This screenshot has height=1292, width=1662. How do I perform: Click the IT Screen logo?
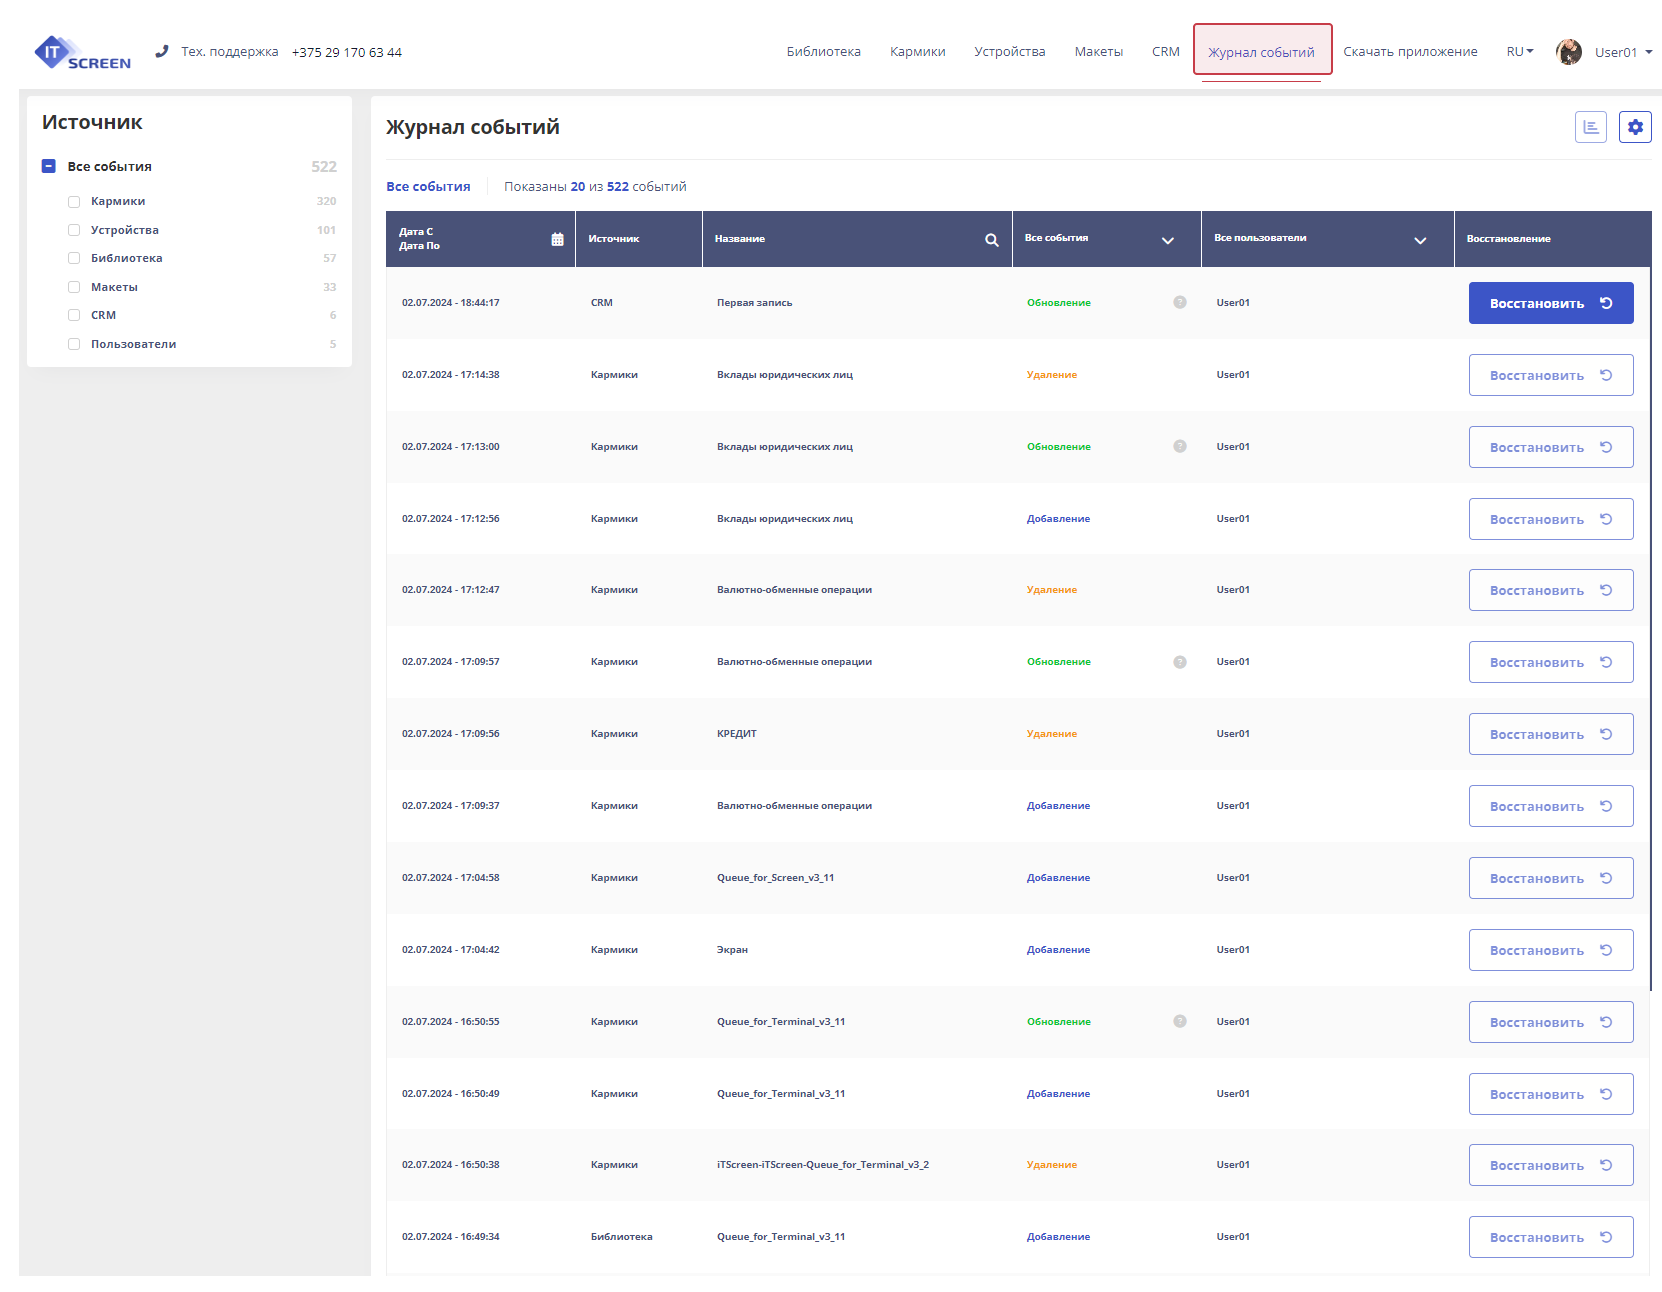[x=82, y=52]
